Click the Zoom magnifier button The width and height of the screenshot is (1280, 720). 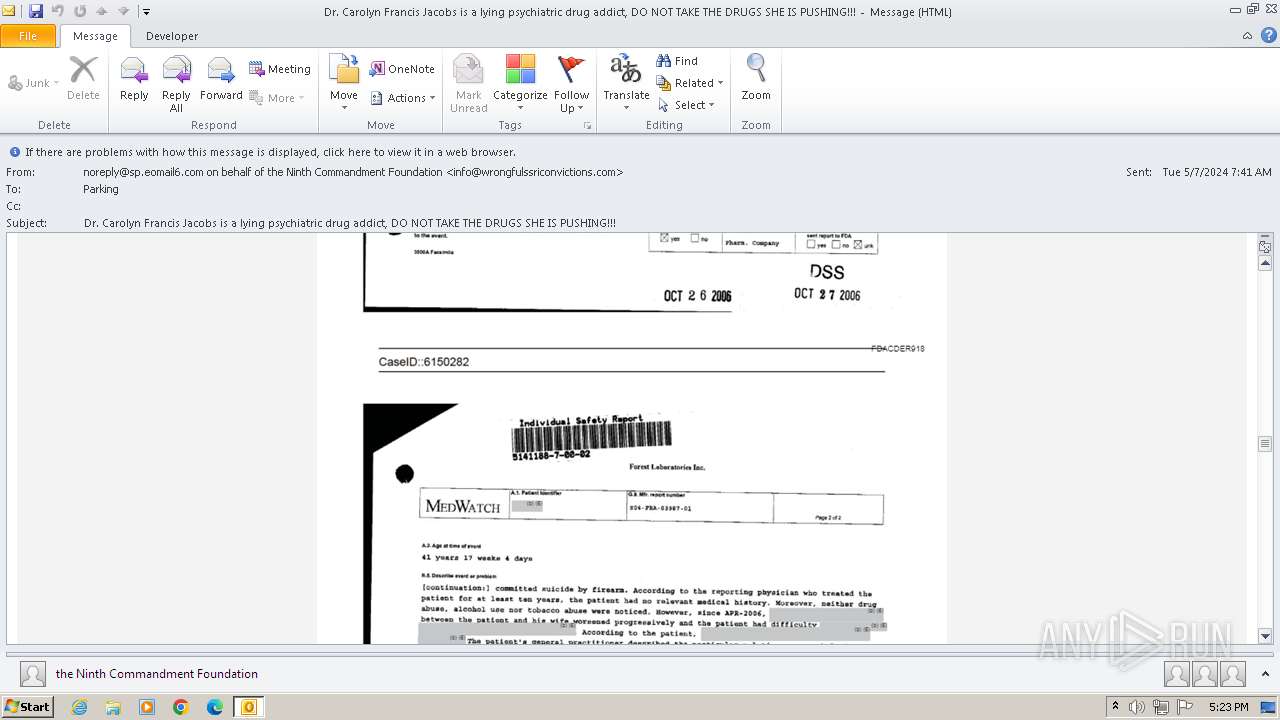click(x=756, y=78)
